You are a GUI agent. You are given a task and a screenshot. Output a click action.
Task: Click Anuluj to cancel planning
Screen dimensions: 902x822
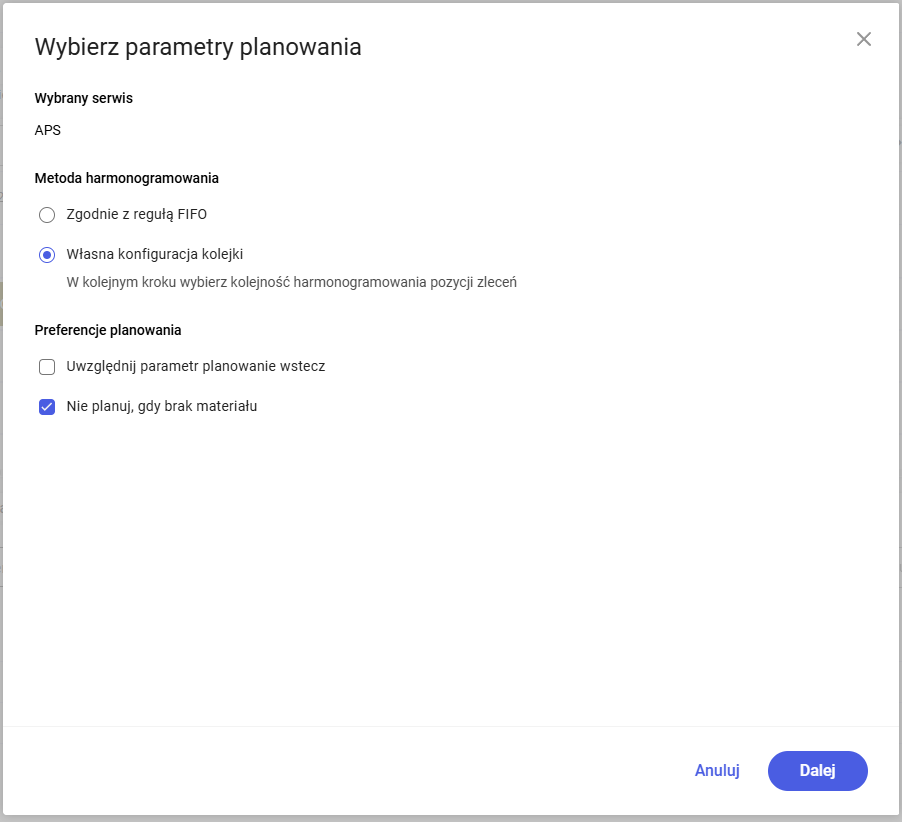716,770
